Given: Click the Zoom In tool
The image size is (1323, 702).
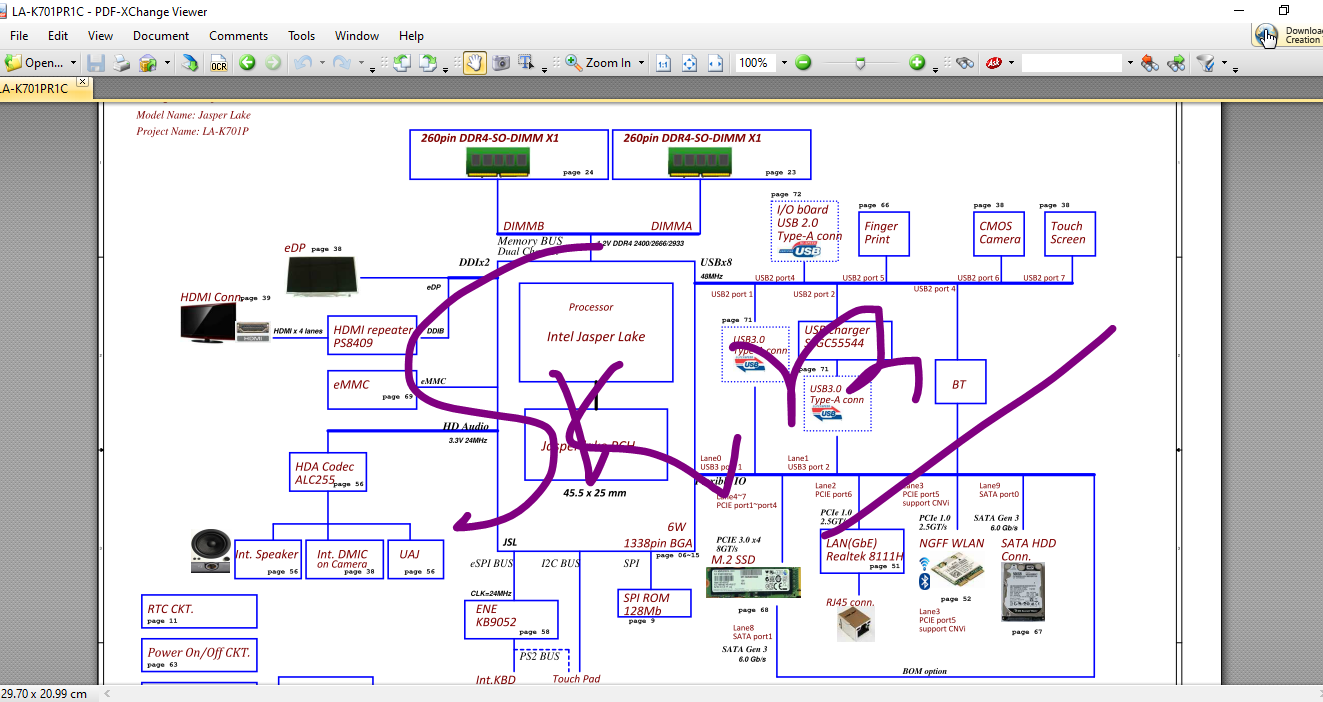Looking at the screenshot, I should 598,62.
